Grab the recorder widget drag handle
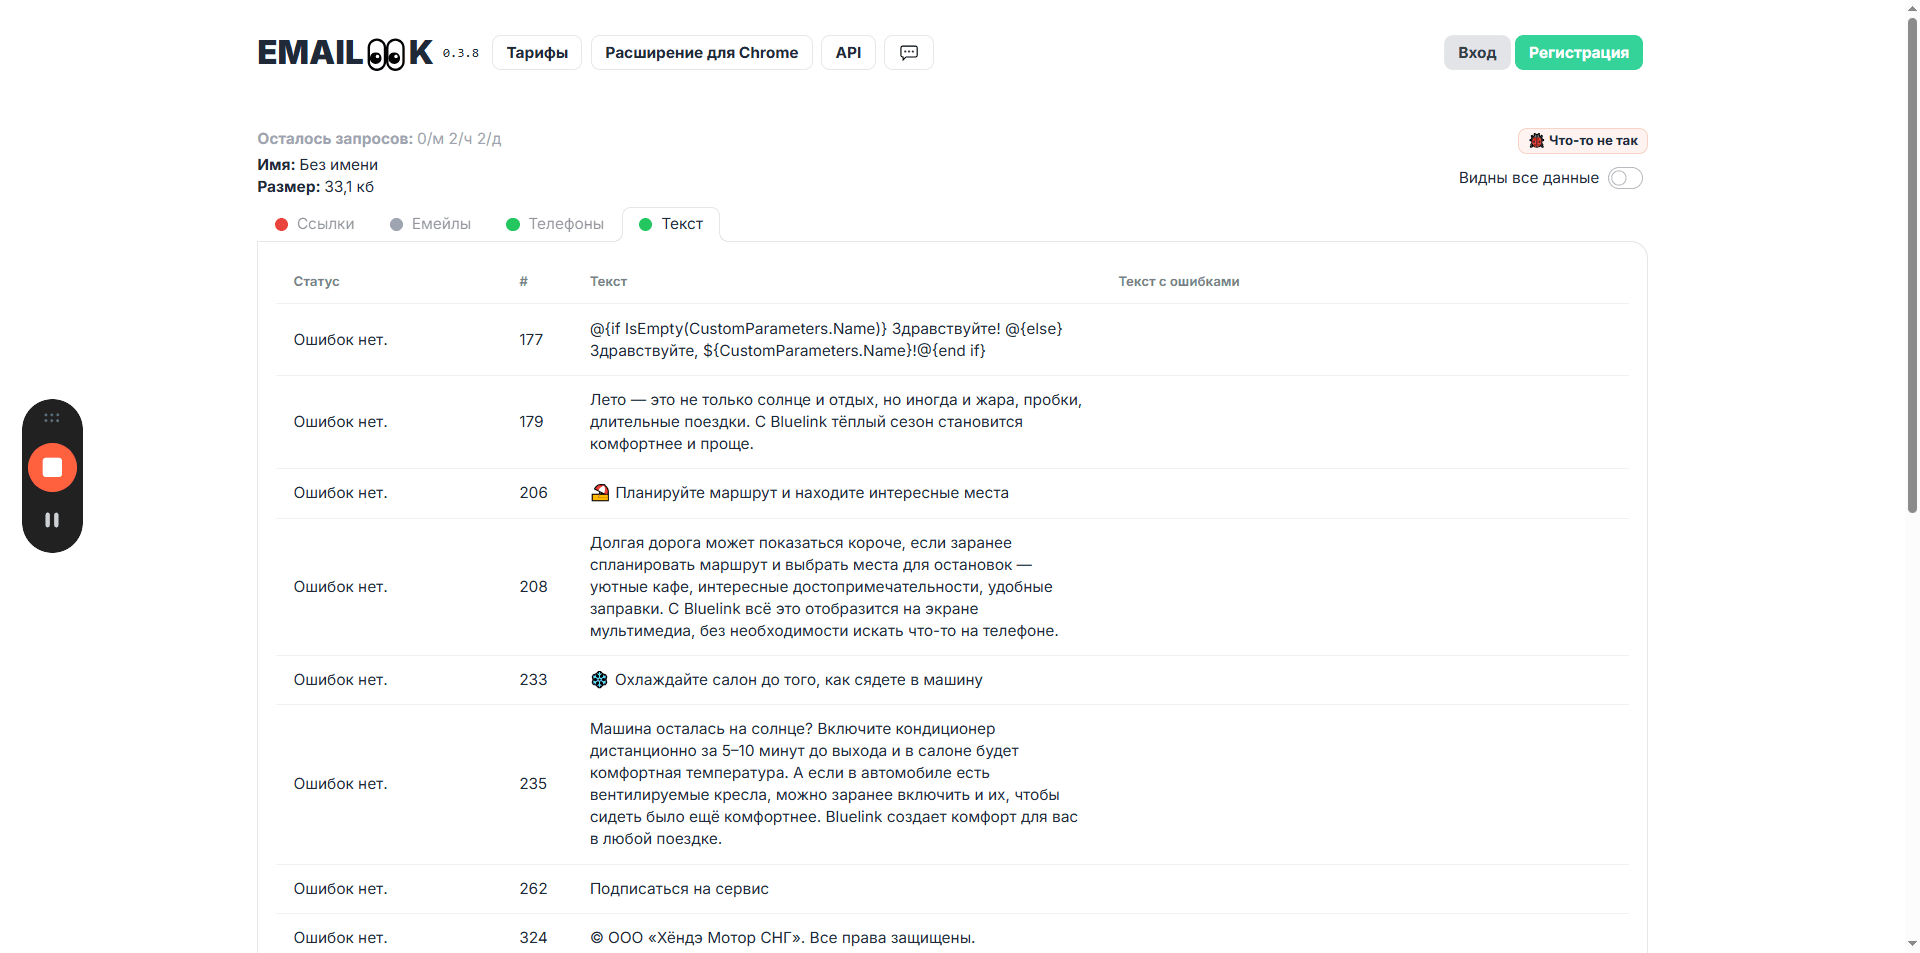Viewport: 1920px width, 953px height. click(x=52, y=418)
